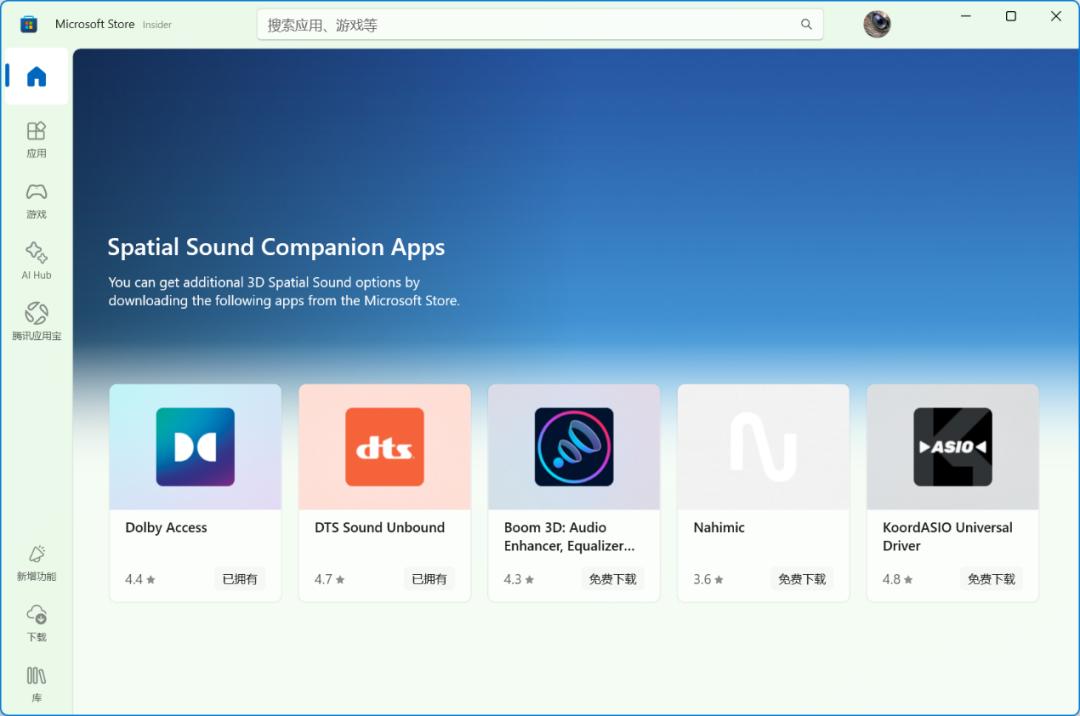The image size is (1080, 716).
Task: Open the Dolby Access title link
Action: pos(166,527)
